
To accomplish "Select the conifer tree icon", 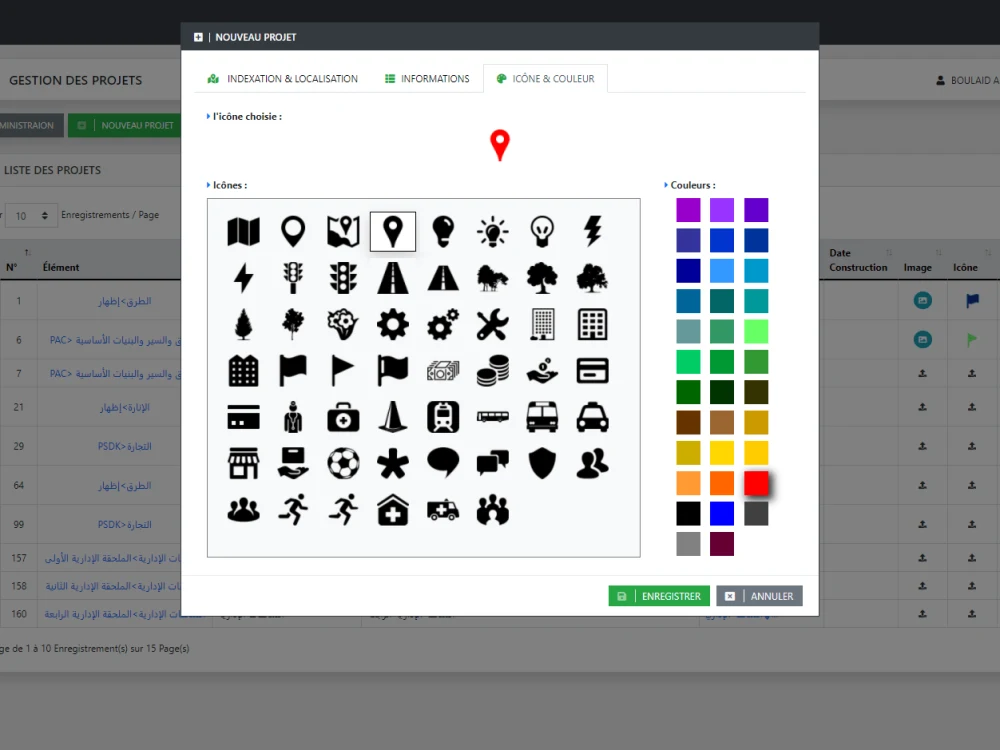I will [x=244, y=325].
